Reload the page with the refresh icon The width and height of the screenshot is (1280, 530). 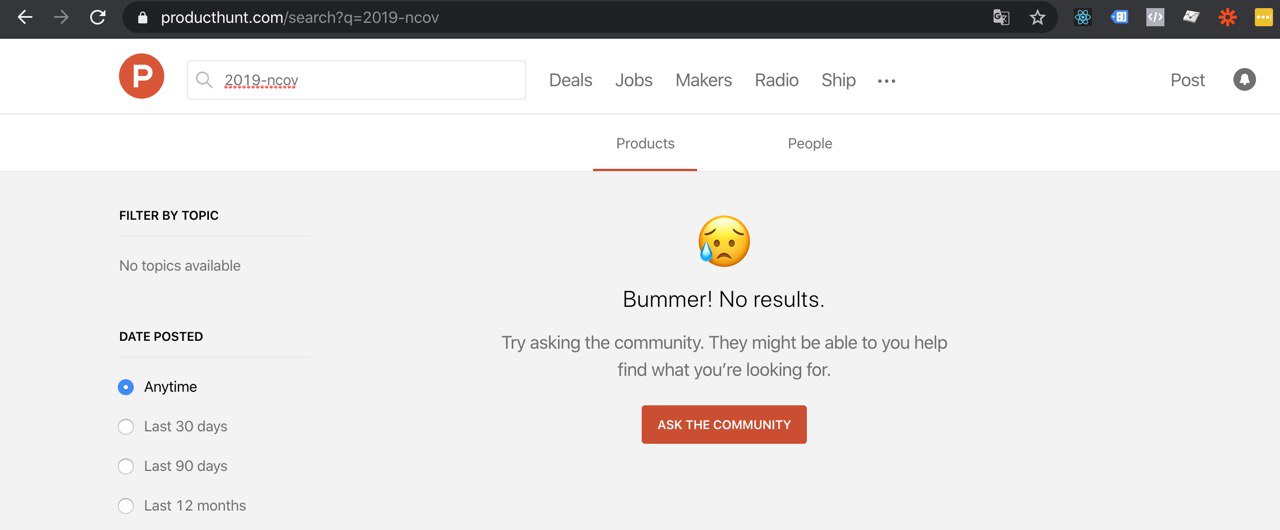coord(97,17)
